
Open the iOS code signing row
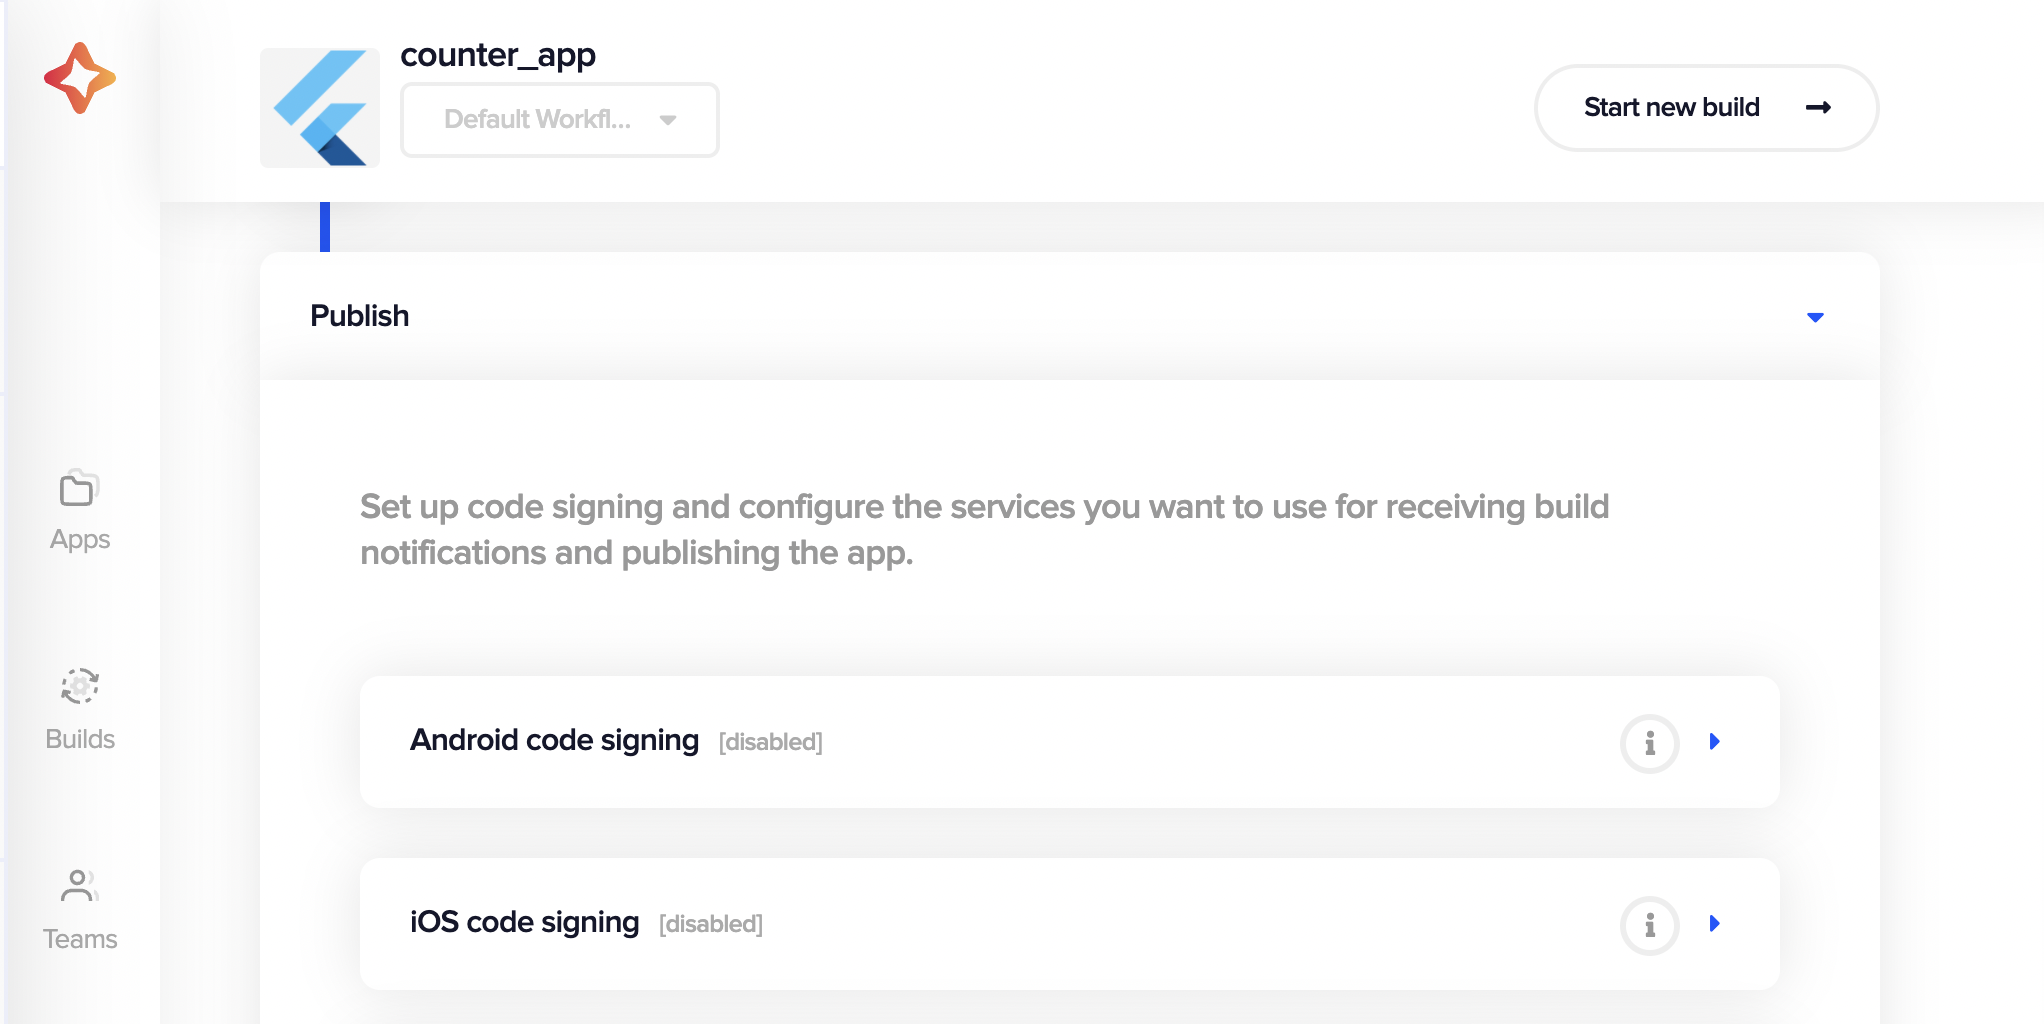(x=1070, y=924)
